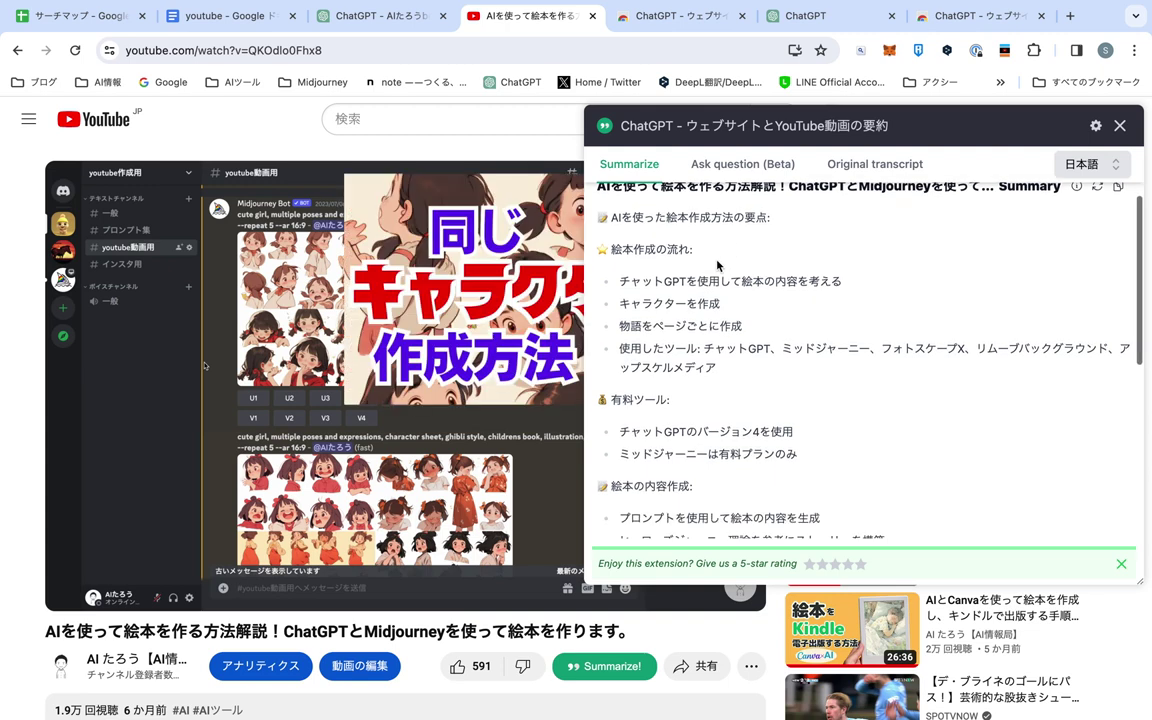This screenshot has width=1152, height=720.
Task: Toggle the Chrome side panel
Action: pos(1076,51)
